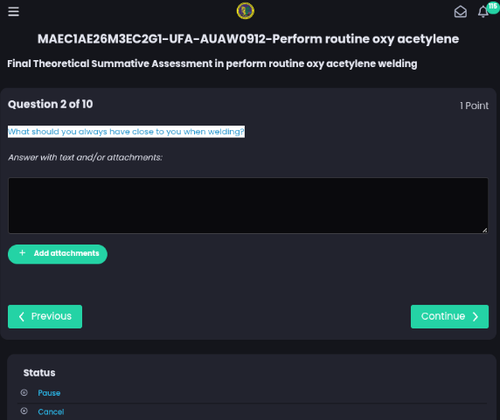Image resolution: width=500 pixels, height=420 pixels.
Task: Click inside the answer text area
Action: 248,205
